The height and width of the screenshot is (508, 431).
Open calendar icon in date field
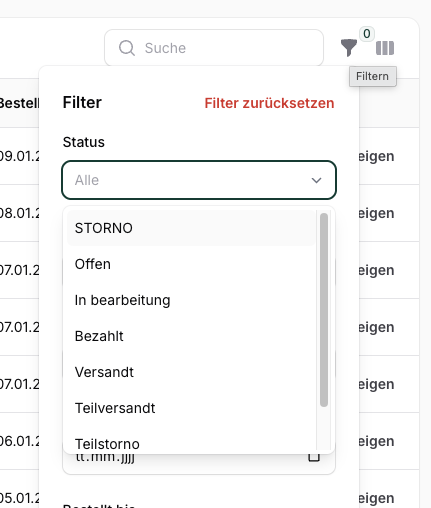click(x=314, y=457)
